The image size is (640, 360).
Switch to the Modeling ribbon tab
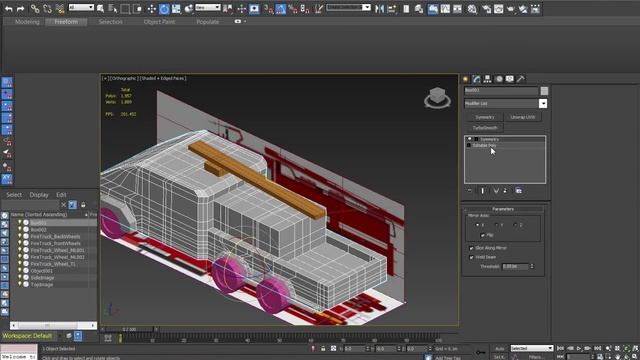click(27, 22)
